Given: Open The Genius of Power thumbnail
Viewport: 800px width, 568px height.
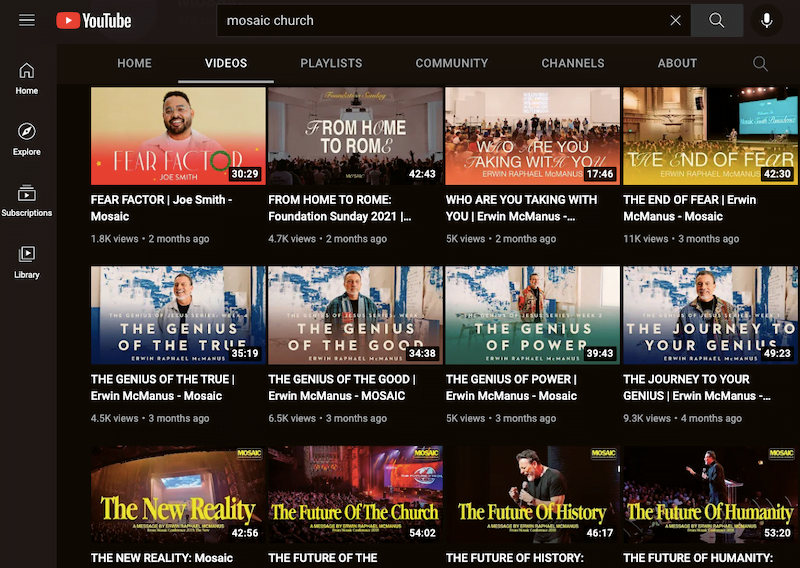Looking at the screenshot, I should 533,315.
